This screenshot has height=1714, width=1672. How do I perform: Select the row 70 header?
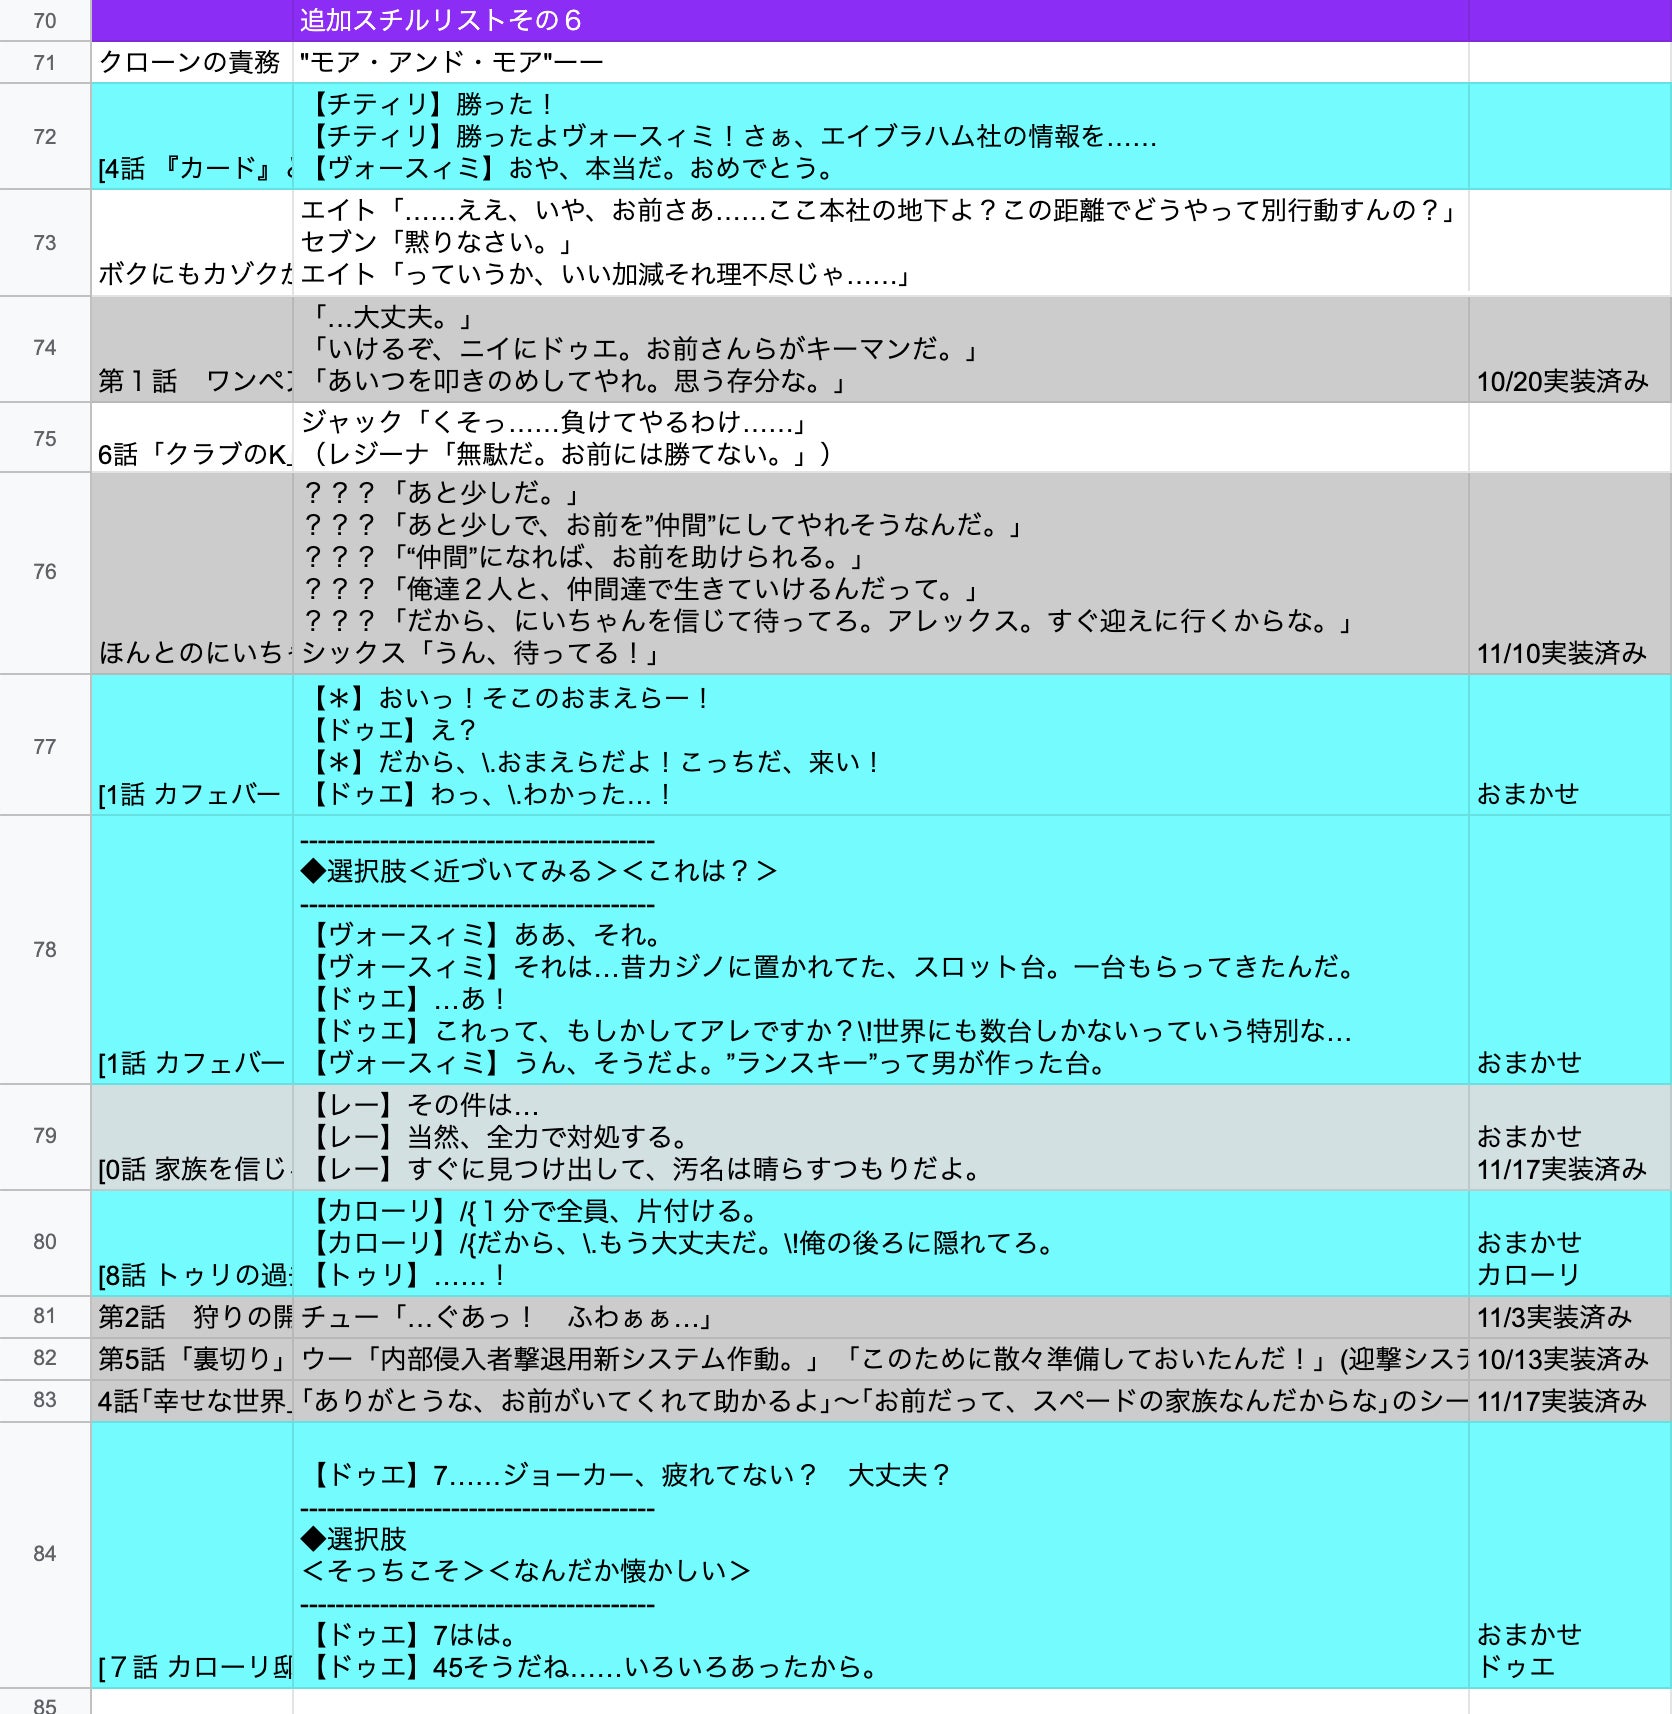point(45,21)
